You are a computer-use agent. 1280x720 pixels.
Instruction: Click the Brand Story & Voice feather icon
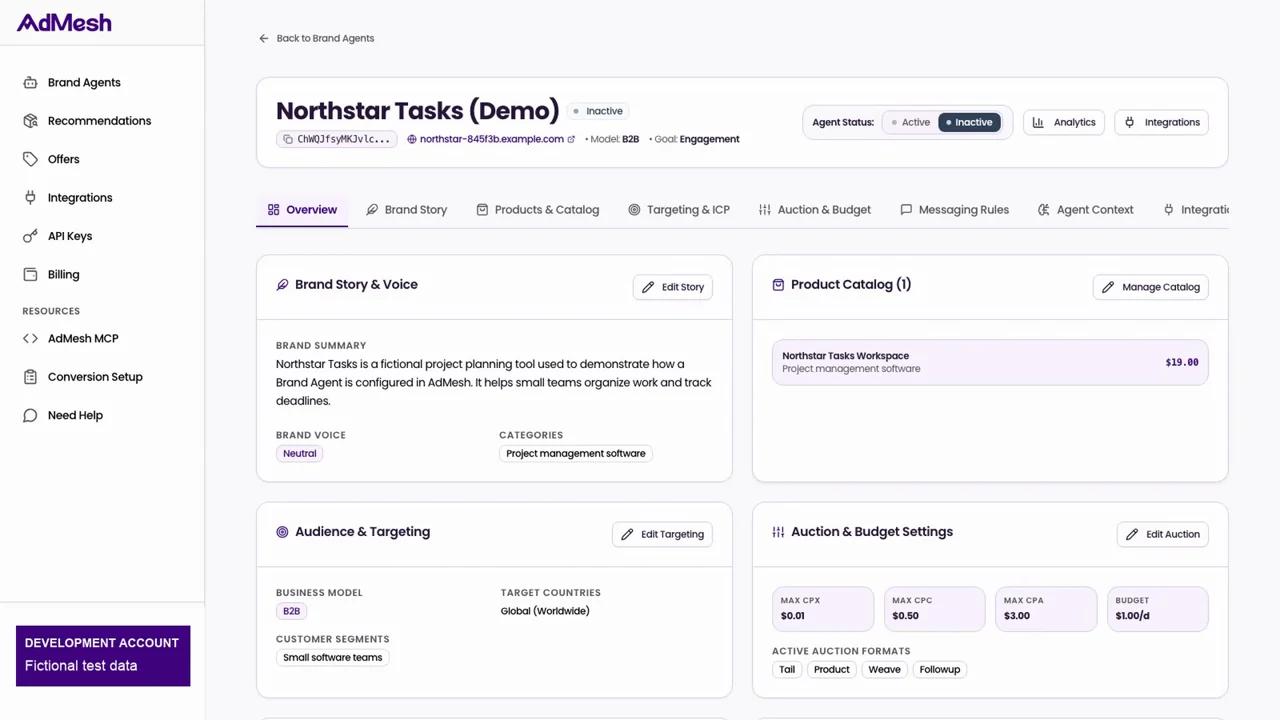pyautogui.click(x=282, y=285)
